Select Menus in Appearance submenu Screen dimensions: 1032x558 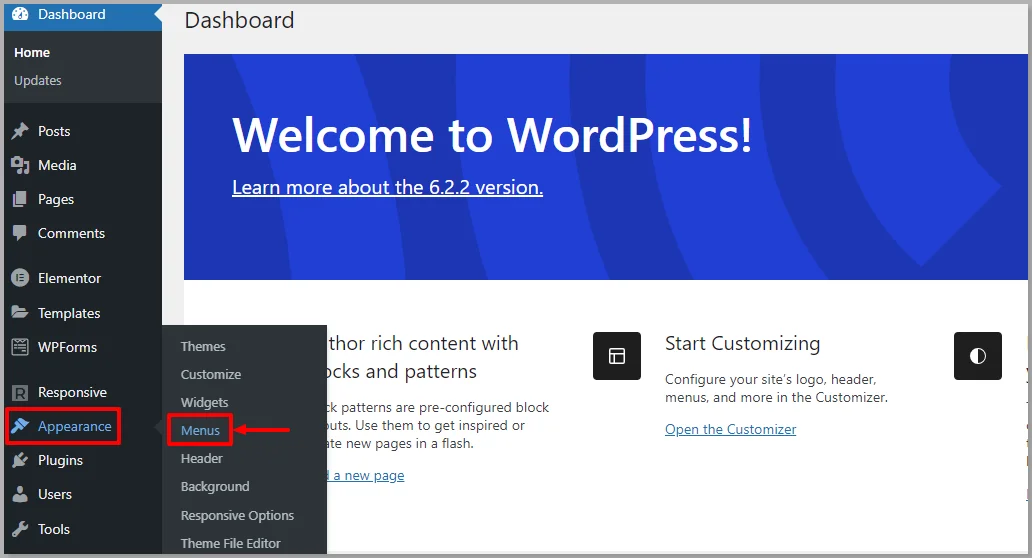[x=200, y=430]
